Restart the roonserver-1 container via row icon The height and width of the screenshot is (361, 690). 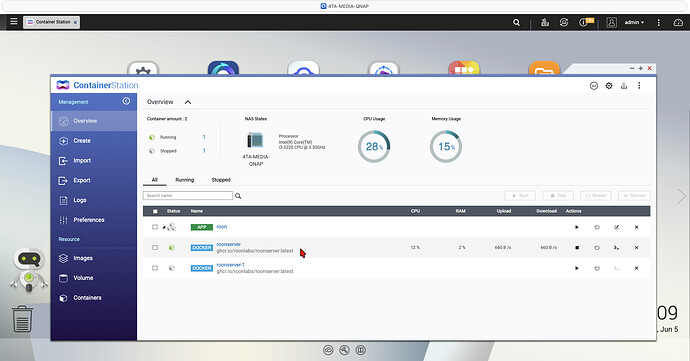597,268
